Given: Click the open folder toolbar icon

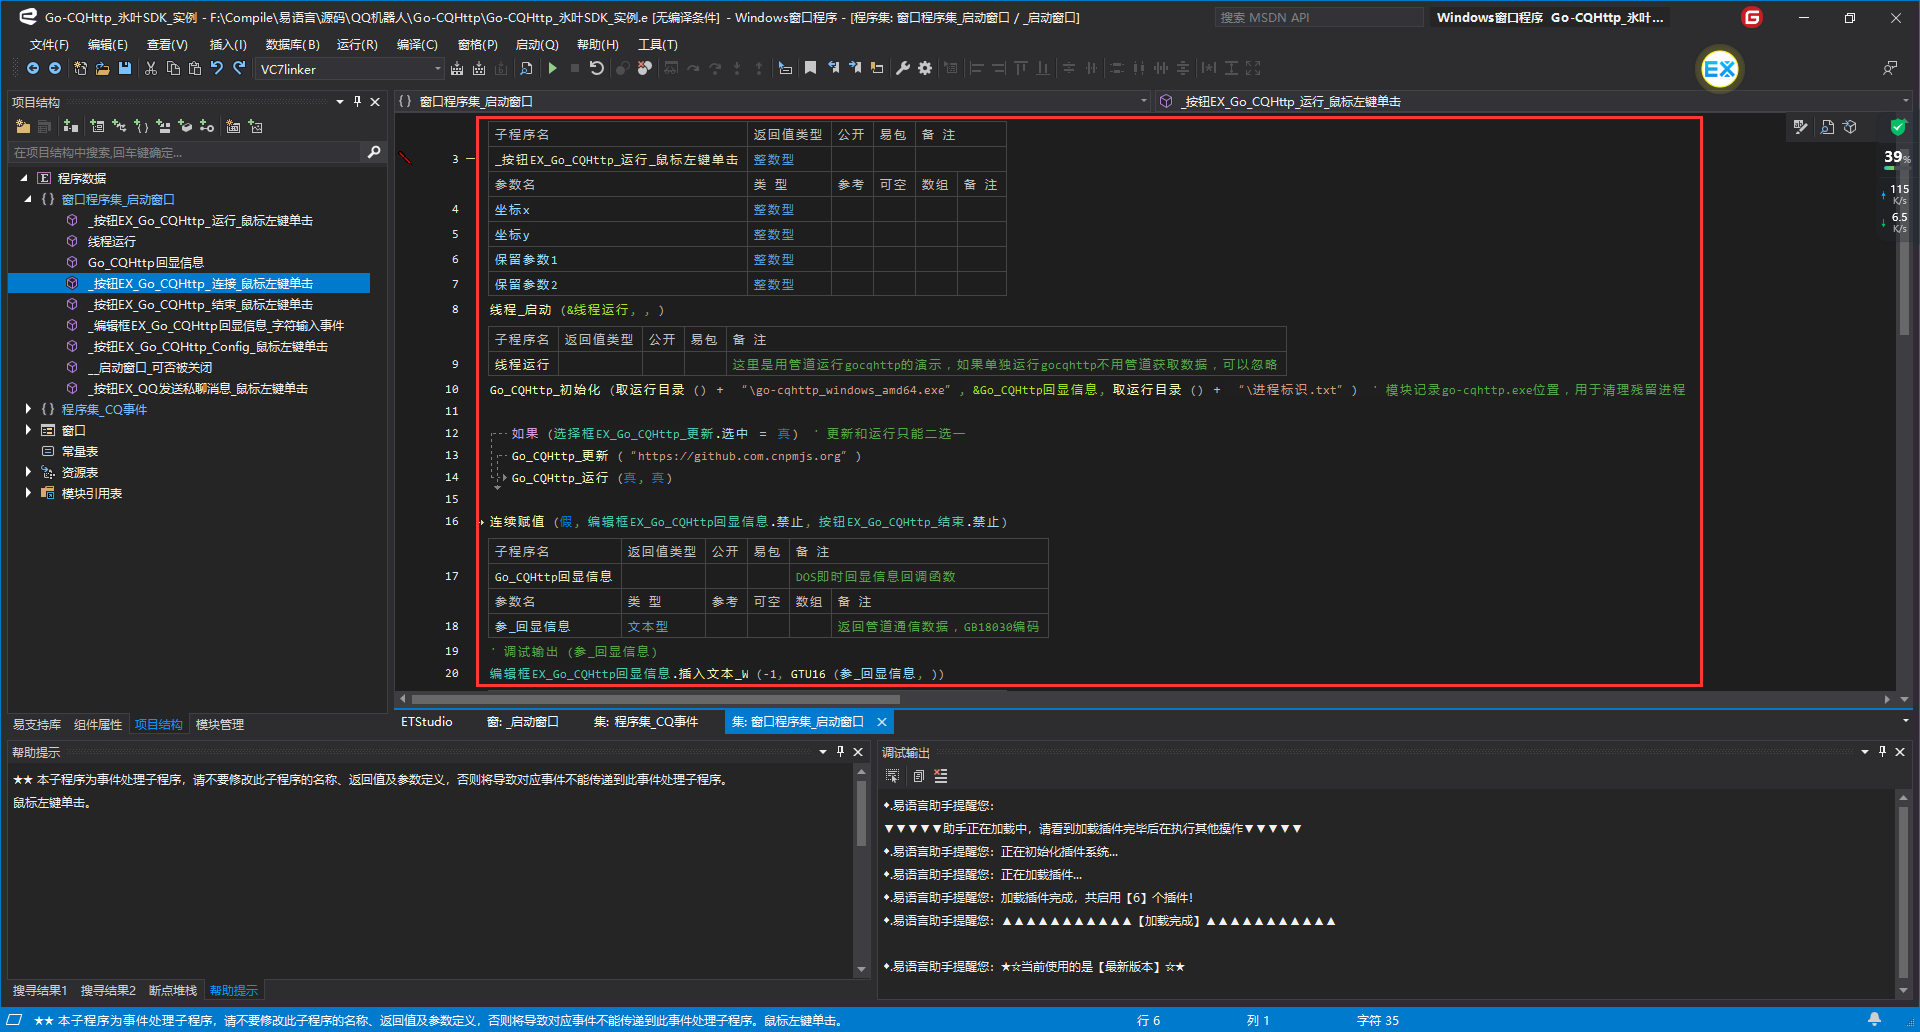Looking at the screenshot, I should click(102, 68).
